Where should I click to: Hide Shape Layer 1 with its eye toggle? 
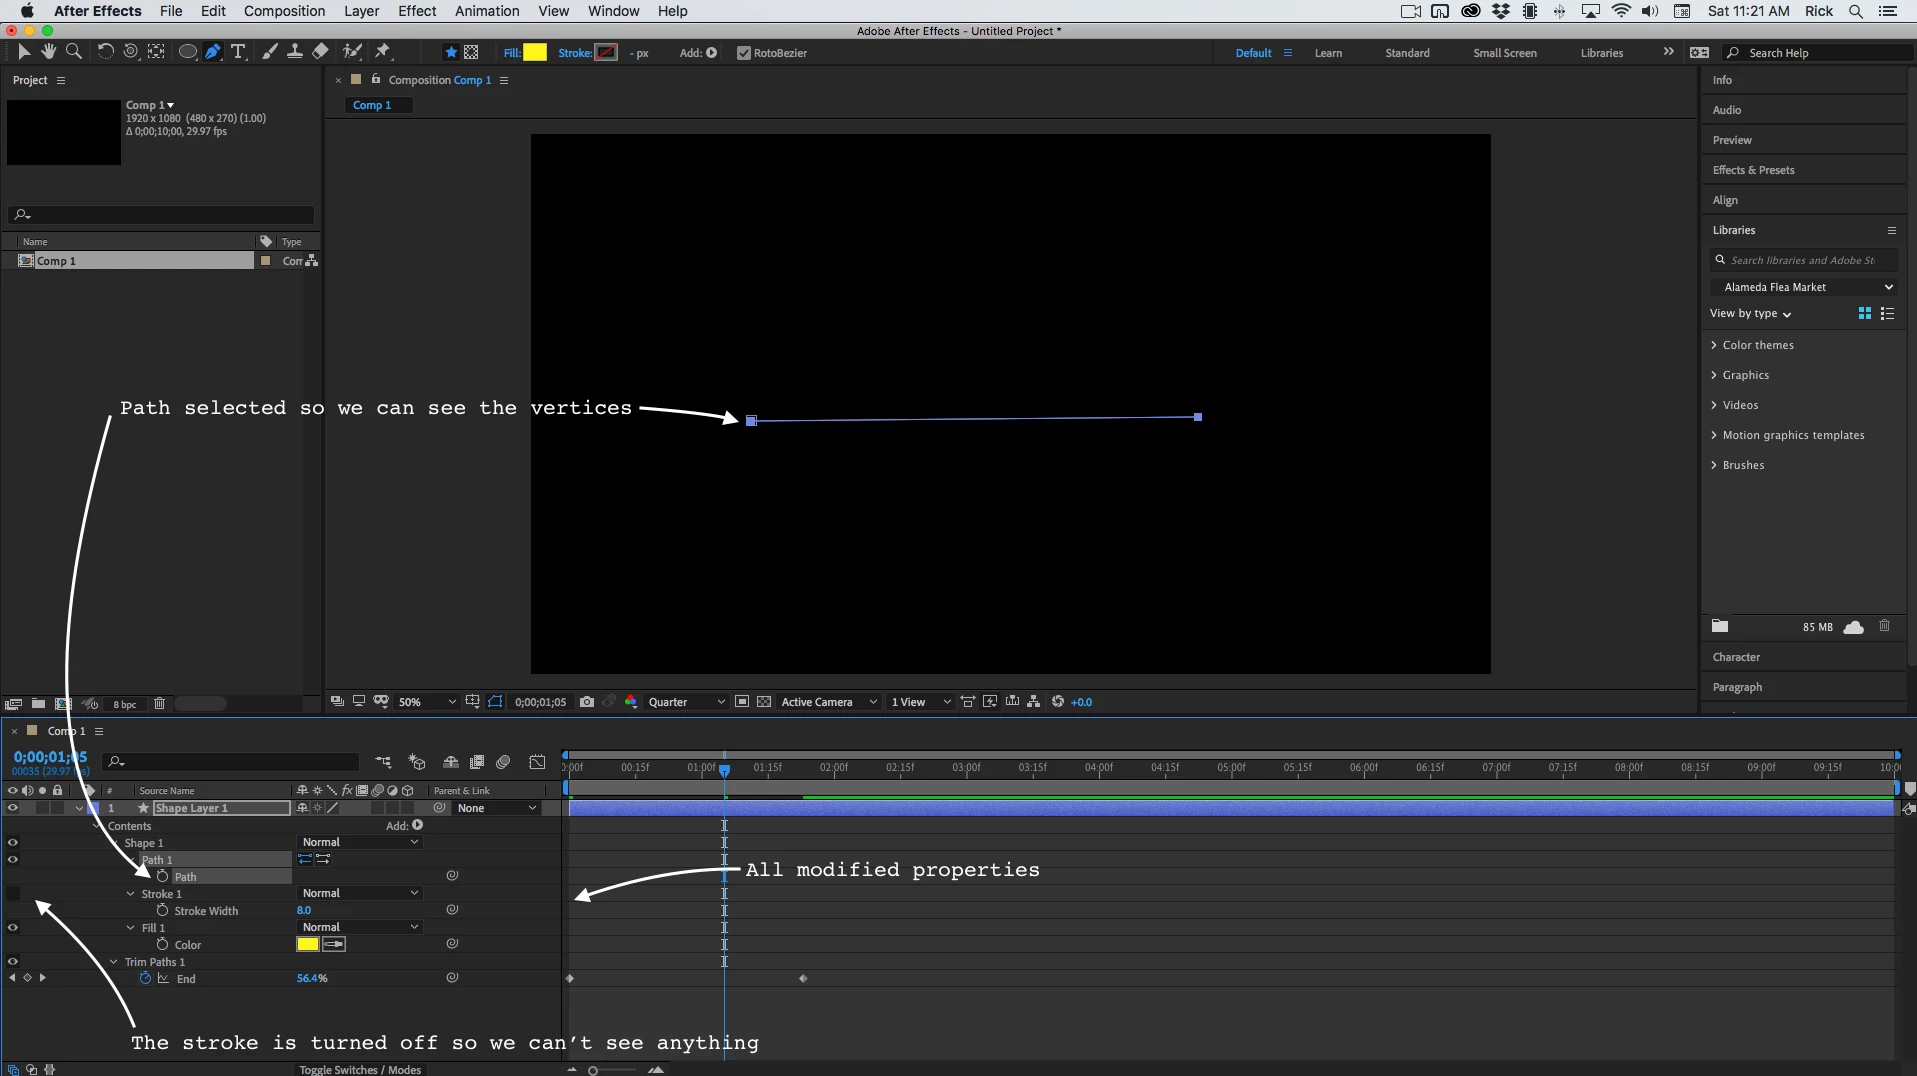[x=12, y=808]
